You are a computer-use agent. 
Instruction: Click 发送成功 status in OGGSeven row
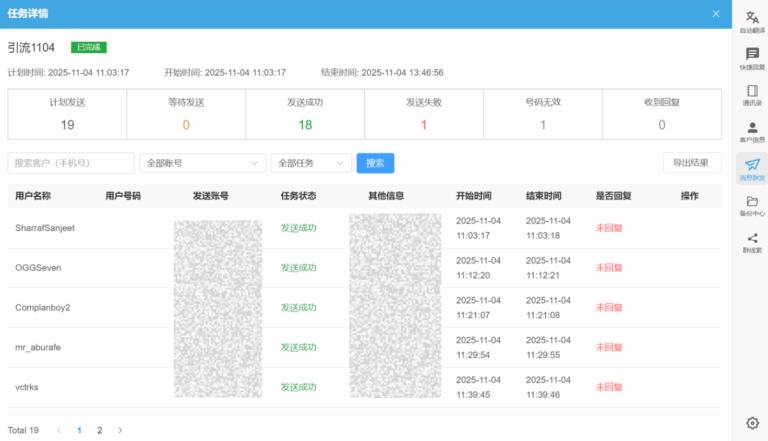[x=298, y=268]
